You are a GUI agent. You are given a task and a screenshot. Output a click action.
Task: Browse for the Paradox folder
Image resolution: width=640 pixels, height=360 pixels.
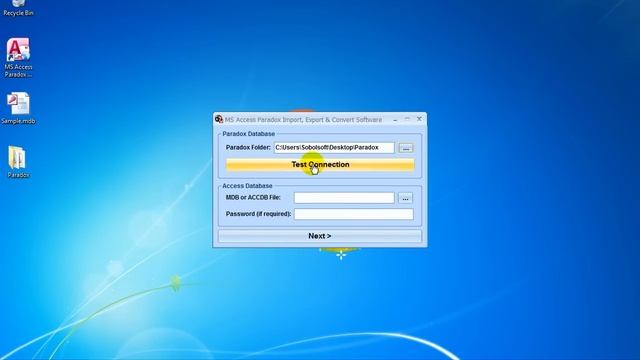click(x=406, y=148)
